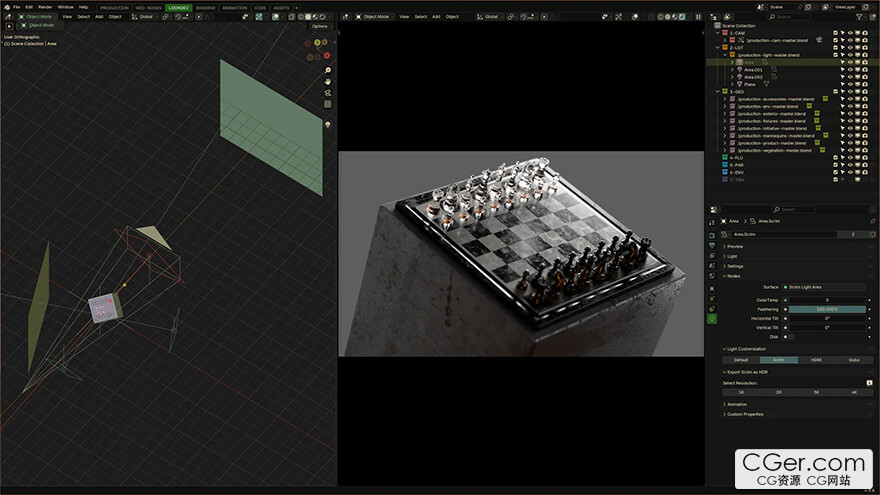This screenshot has height=495, width=880.
Task: Click the Area.Scrim light name field
Action: click(x=784, y=234)
